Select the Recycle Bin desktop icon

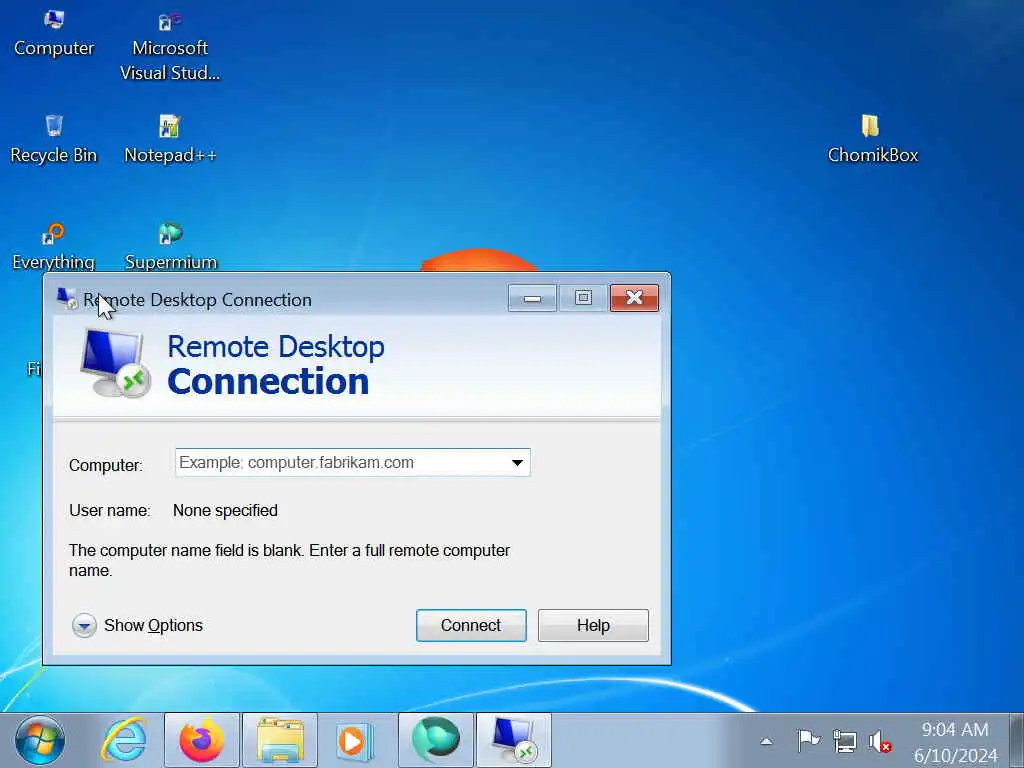pyautogui.click(x=54, y=139)
